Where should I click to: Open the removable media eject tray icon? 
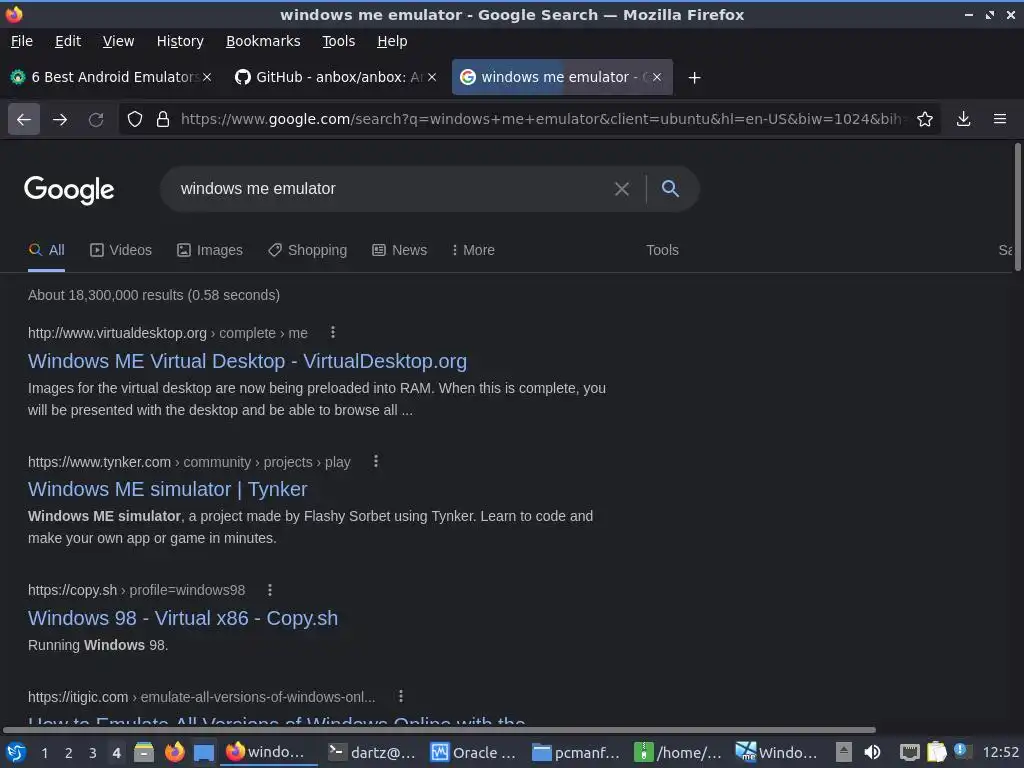844,752
